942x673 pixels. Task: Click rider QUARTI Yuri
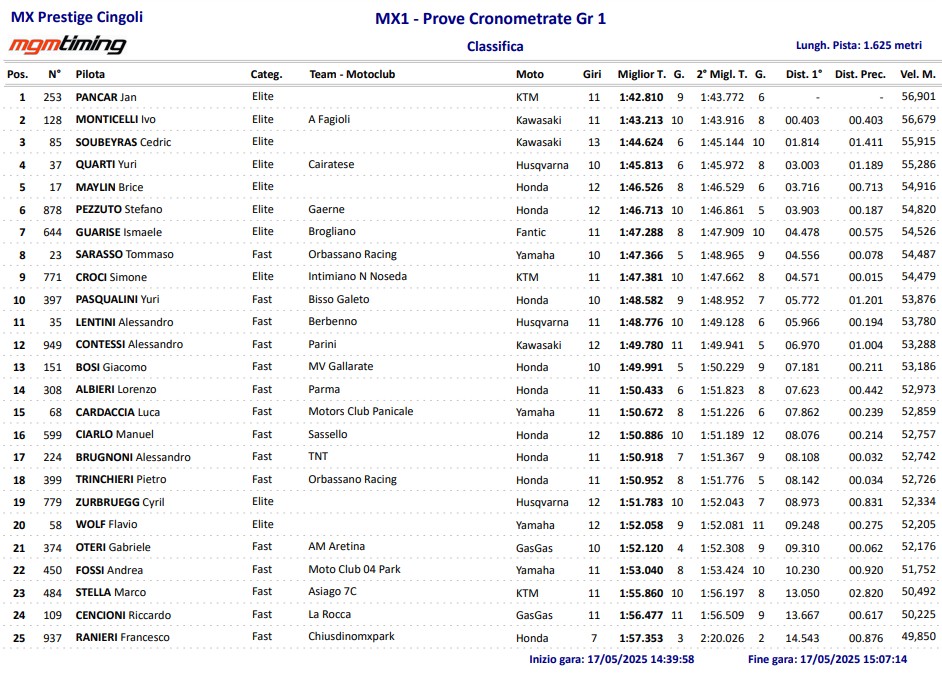(x=106, y=165)
